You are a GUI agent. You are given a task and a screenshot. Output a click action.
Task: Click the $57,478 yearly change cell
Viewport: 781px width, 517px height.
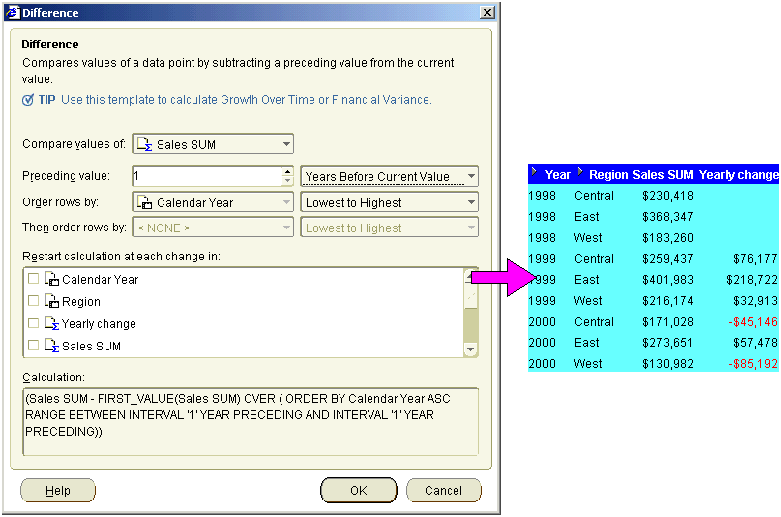(x=755, y=343)
